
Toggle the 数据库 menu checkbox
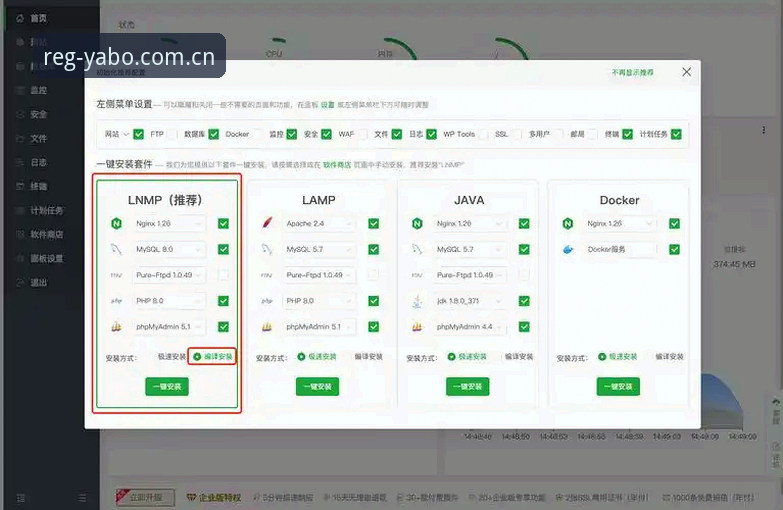click(214, 134)
